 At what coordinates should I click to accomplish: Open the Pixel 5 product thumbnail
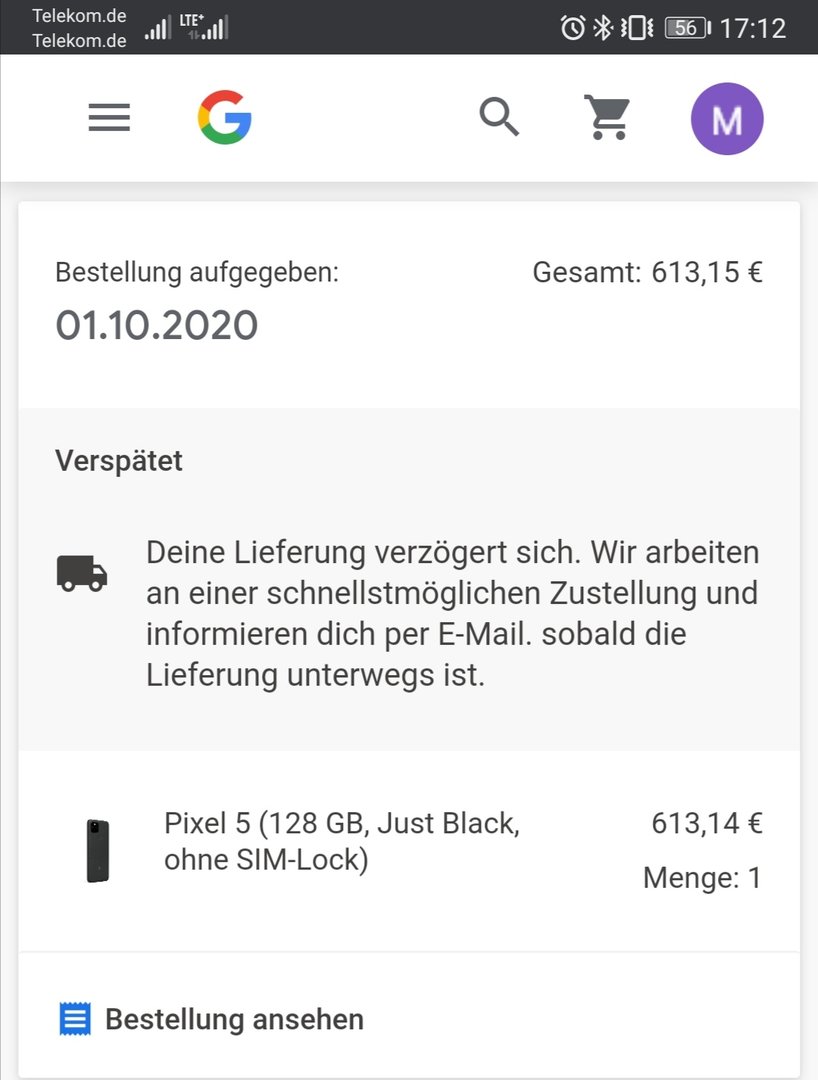(x=98, y=851)
